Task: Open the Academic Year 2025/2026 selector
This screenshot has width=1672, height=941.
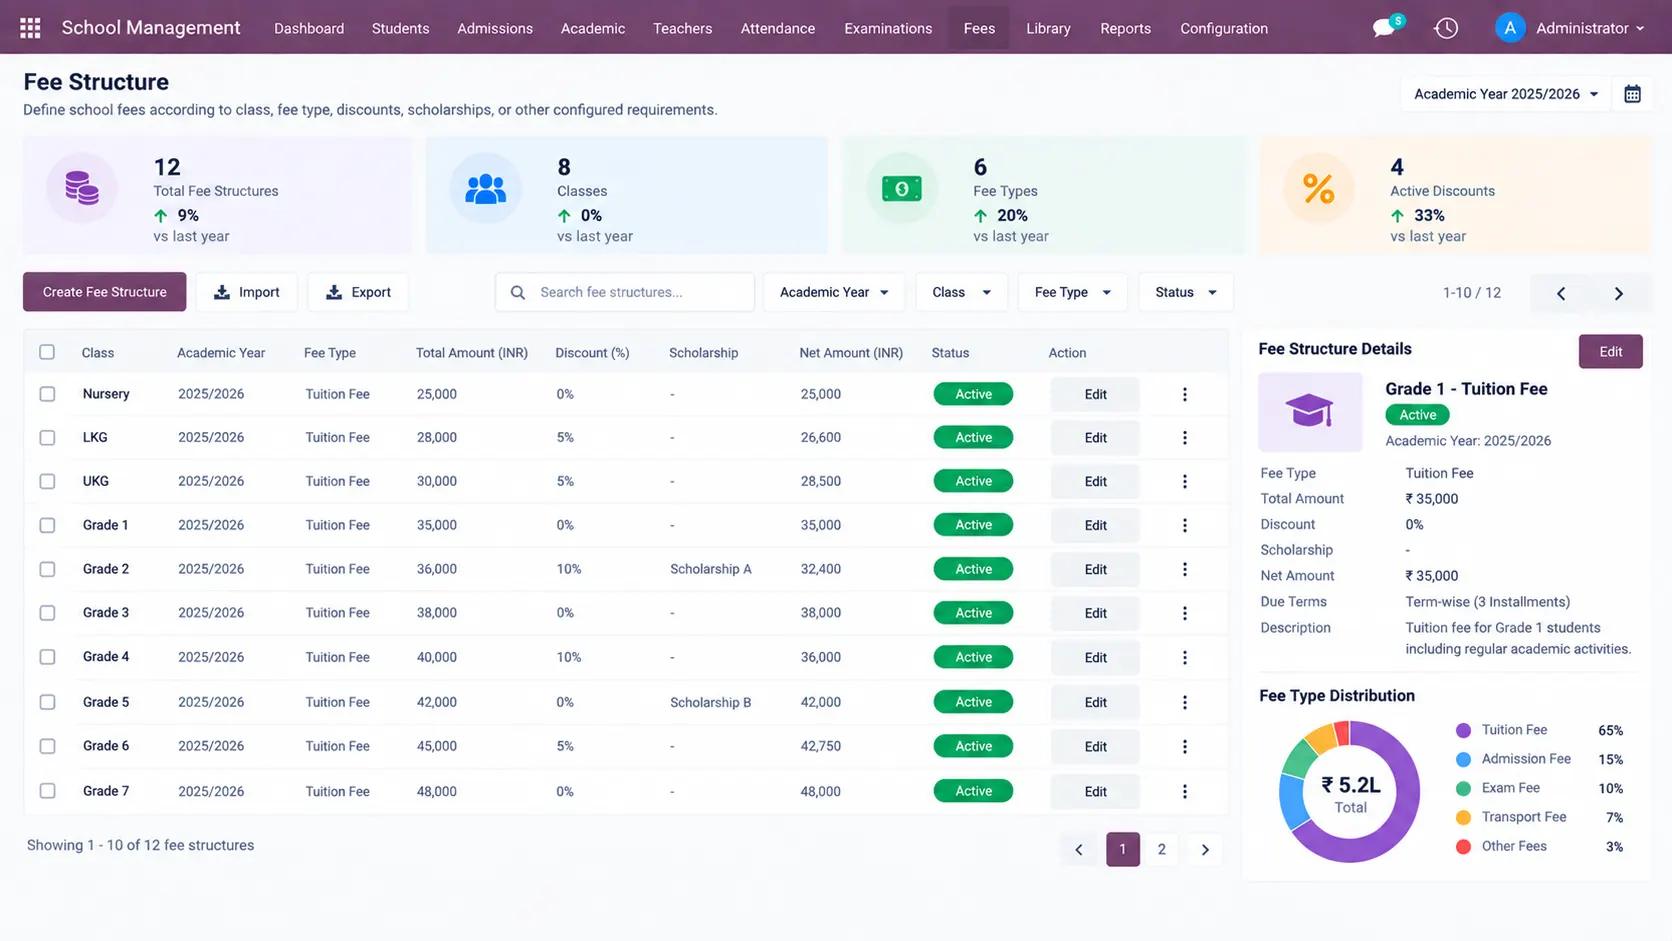Action: pyautogui.click(x=1506, y=94)
